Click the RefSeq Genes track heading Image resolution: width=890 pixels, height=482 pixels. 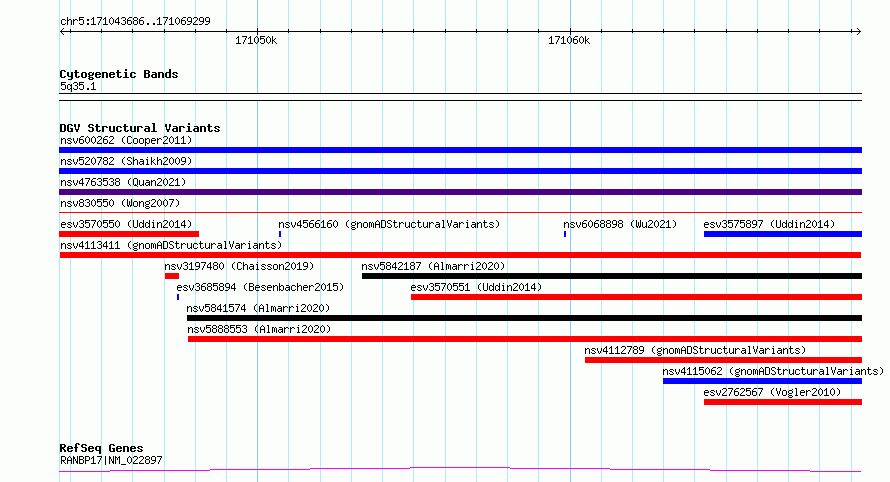click(101, 448)
